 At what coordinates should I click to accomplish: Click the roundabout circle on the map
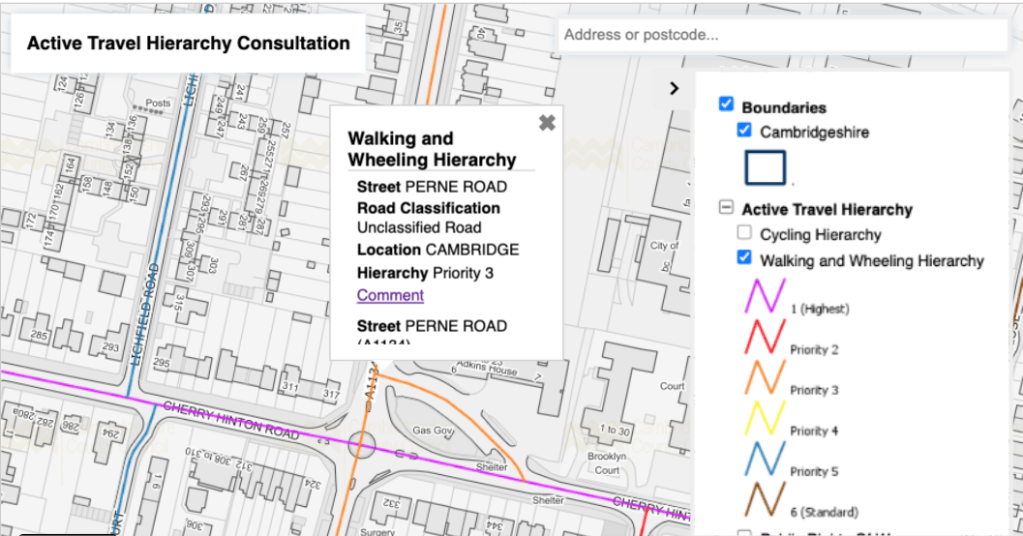tap(362, 445)
